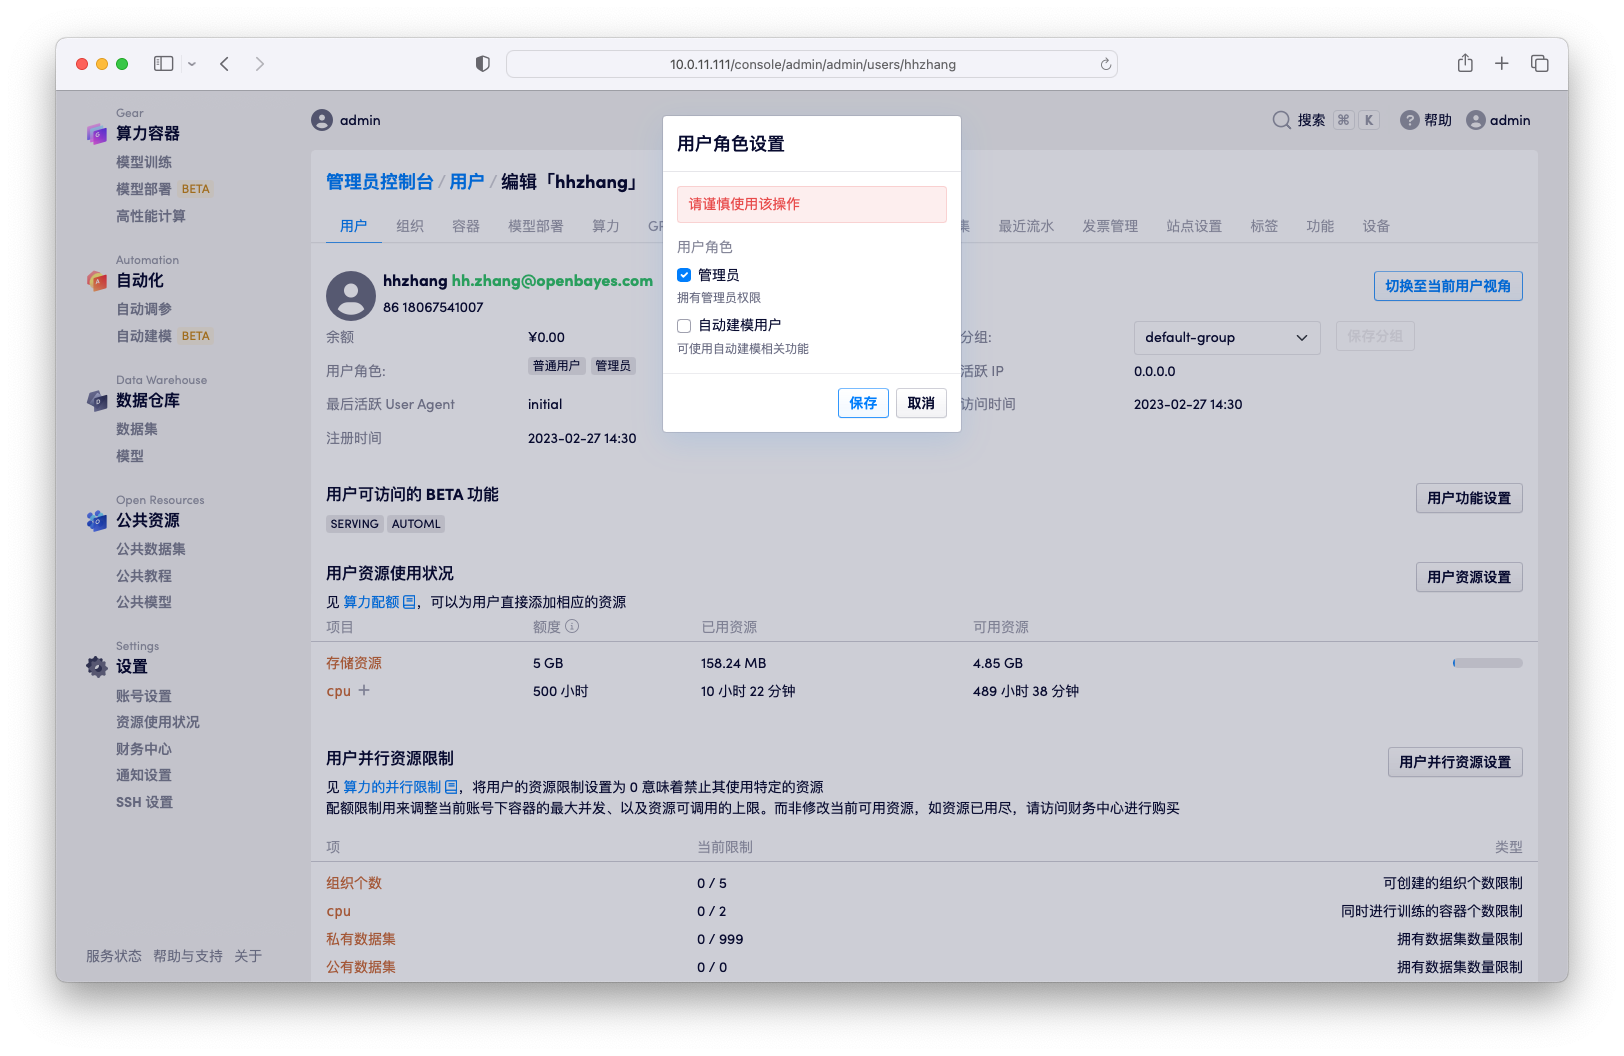Click the 保存 button in the role dialog
Screen dimensions: 1624x1056
point(862,403)
